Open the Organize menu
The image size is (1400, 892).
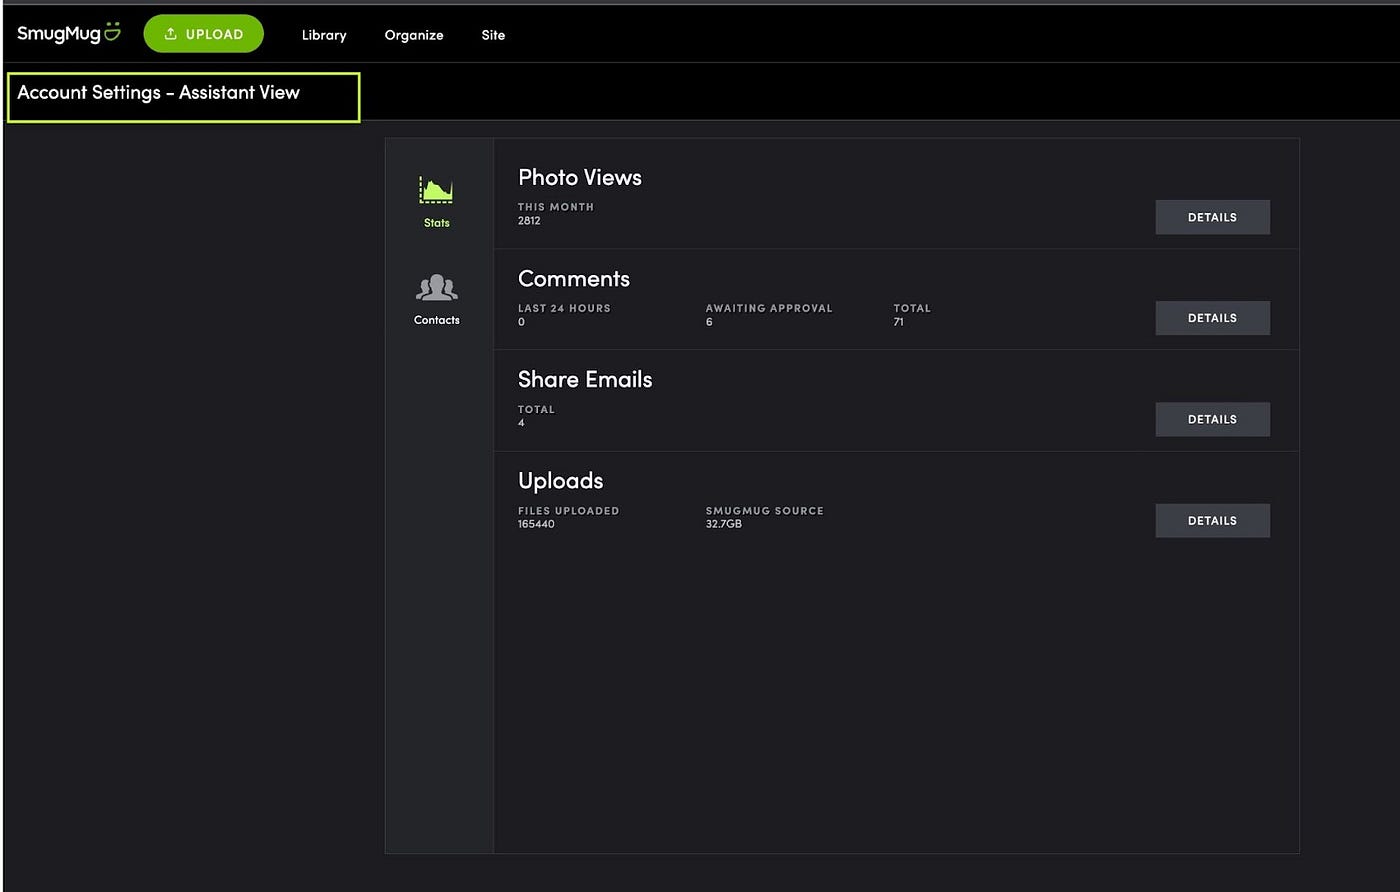click(414, 35)
